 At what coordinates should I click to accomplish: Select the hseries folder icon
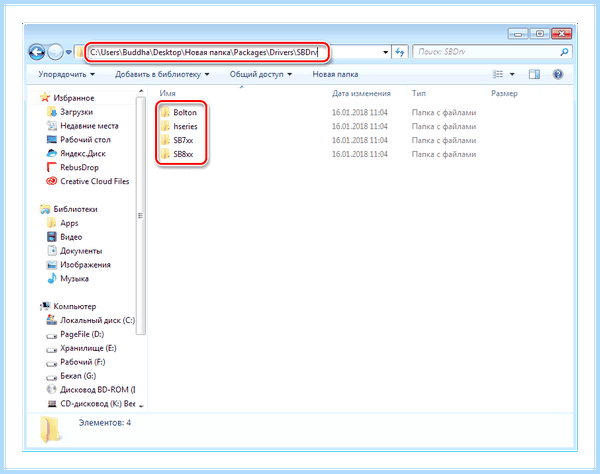click(165, 126)
